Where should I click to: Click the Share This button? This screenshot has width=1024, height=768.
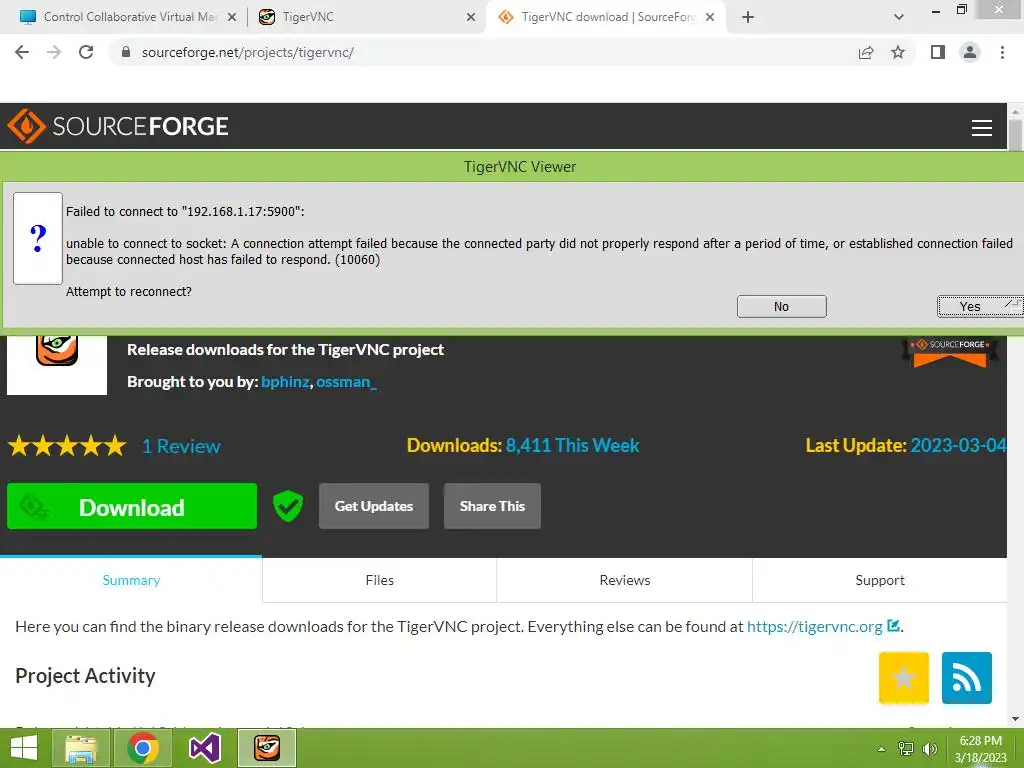click(x=492, y=506)
